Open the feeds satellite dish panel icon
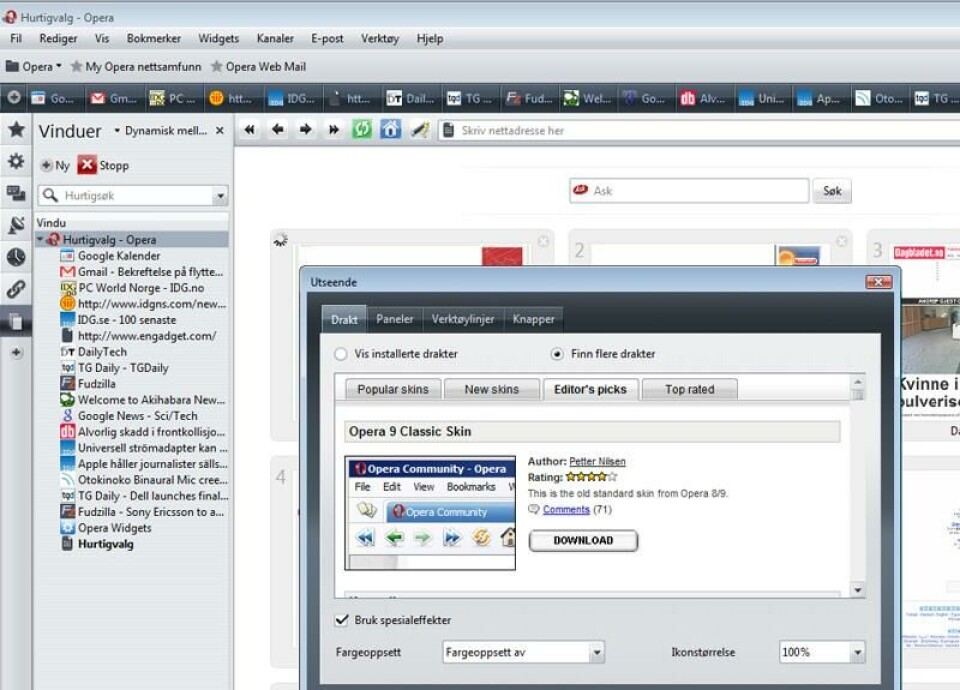Image resolution: width=960 pixels, height=690 pixels. tap(17, 225)
